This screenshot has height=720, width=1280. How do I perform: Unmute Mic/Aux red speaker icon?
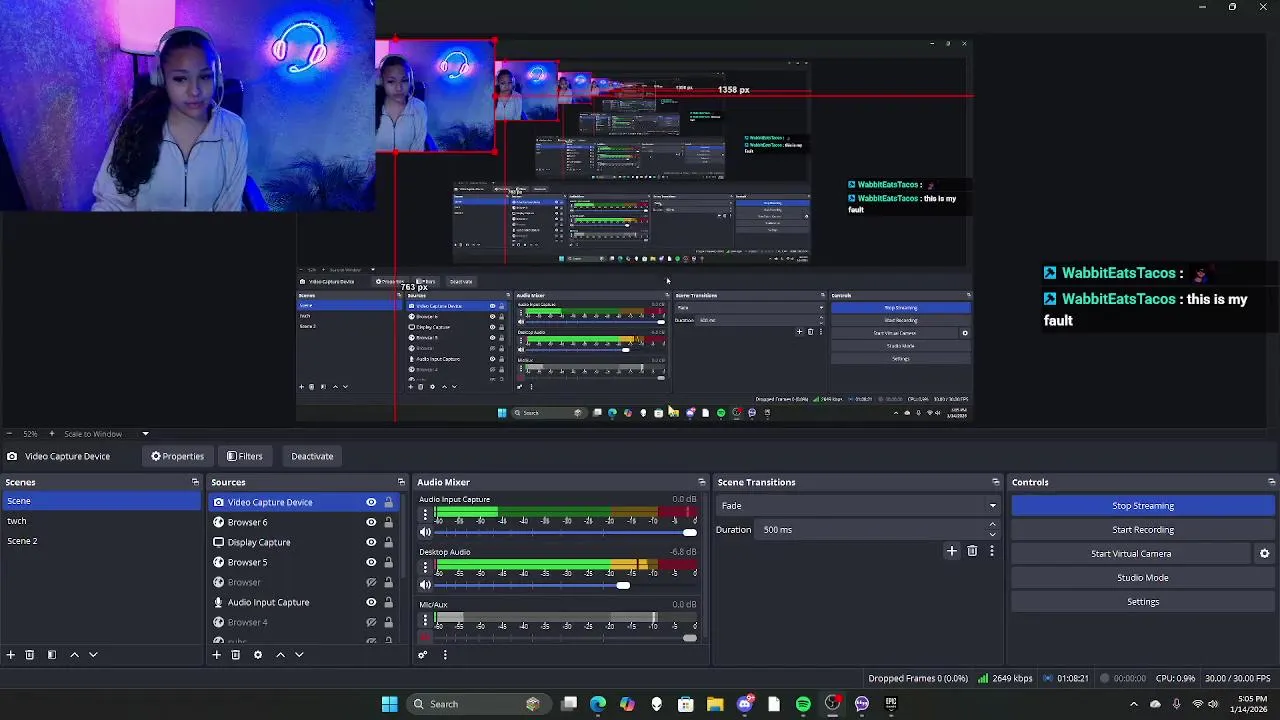pyautogui.click(x=425, y=637)
